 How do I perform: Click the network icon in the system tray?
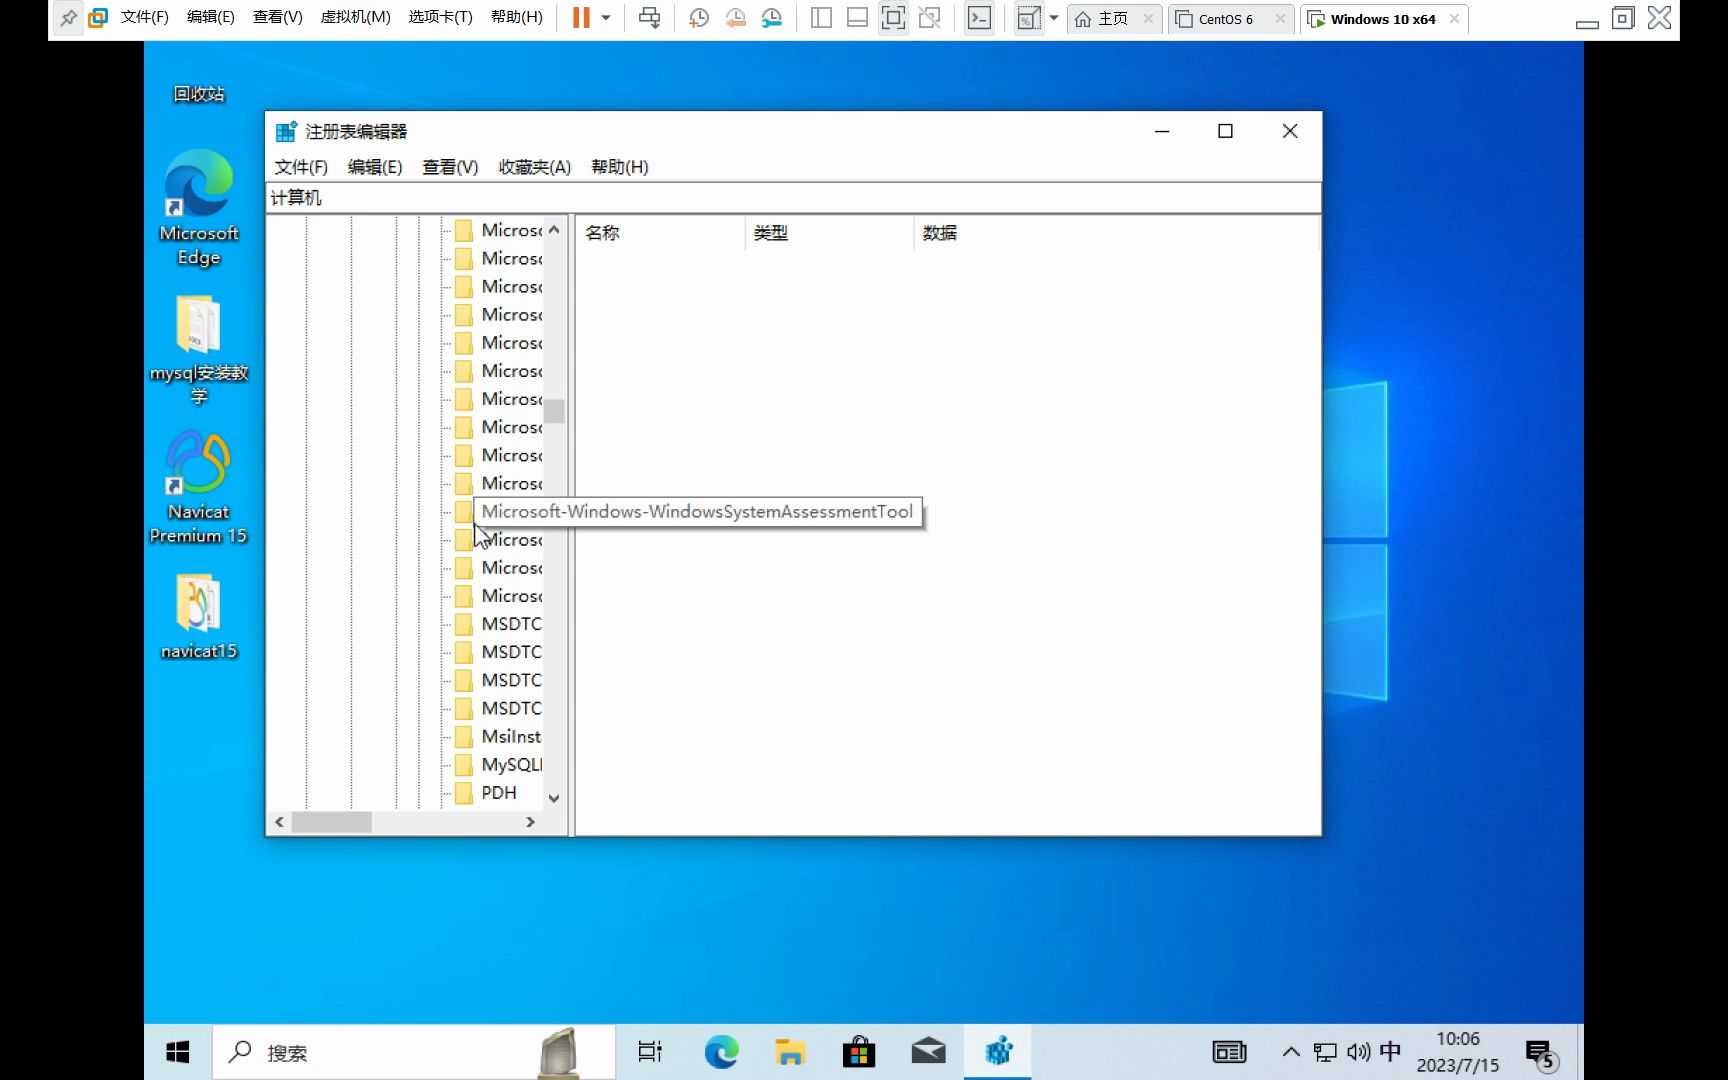1325,1052
